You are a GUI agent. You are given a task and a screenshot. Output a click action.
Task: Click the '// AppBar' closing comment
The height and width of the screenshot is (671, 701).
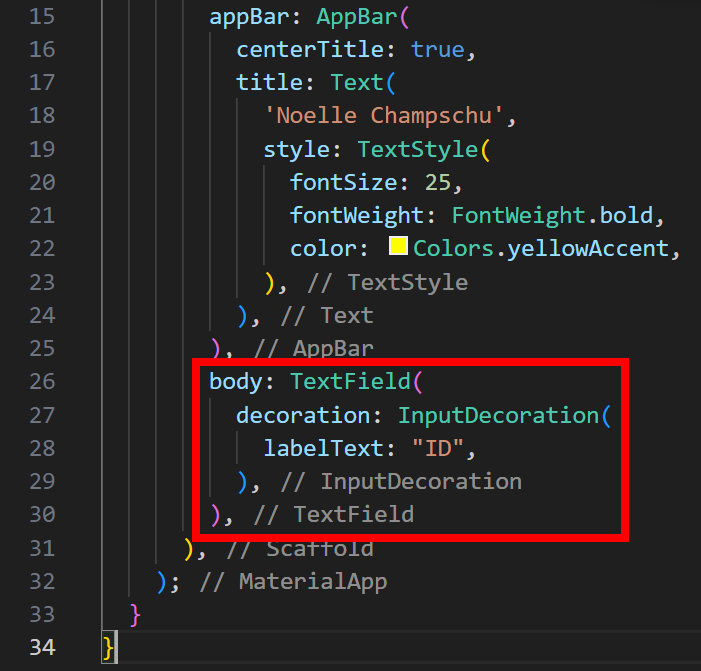[313, 349]
